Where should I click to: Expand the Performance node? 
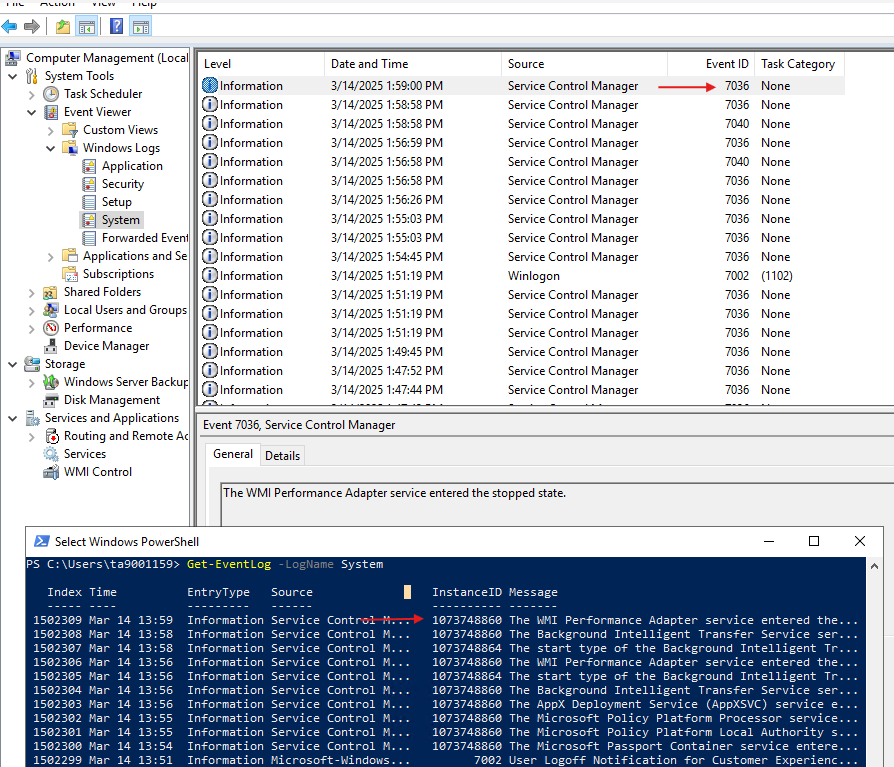32,328
